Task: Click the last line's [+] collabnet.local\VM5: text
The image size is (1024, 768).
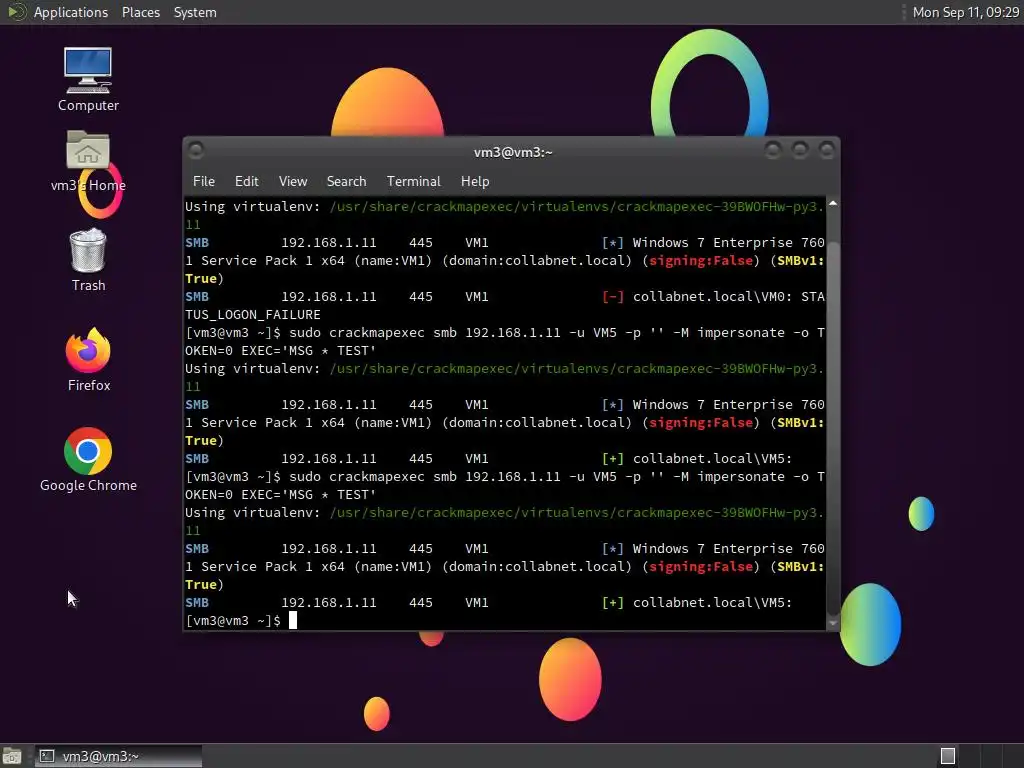Action: click(x=696, y=603)
